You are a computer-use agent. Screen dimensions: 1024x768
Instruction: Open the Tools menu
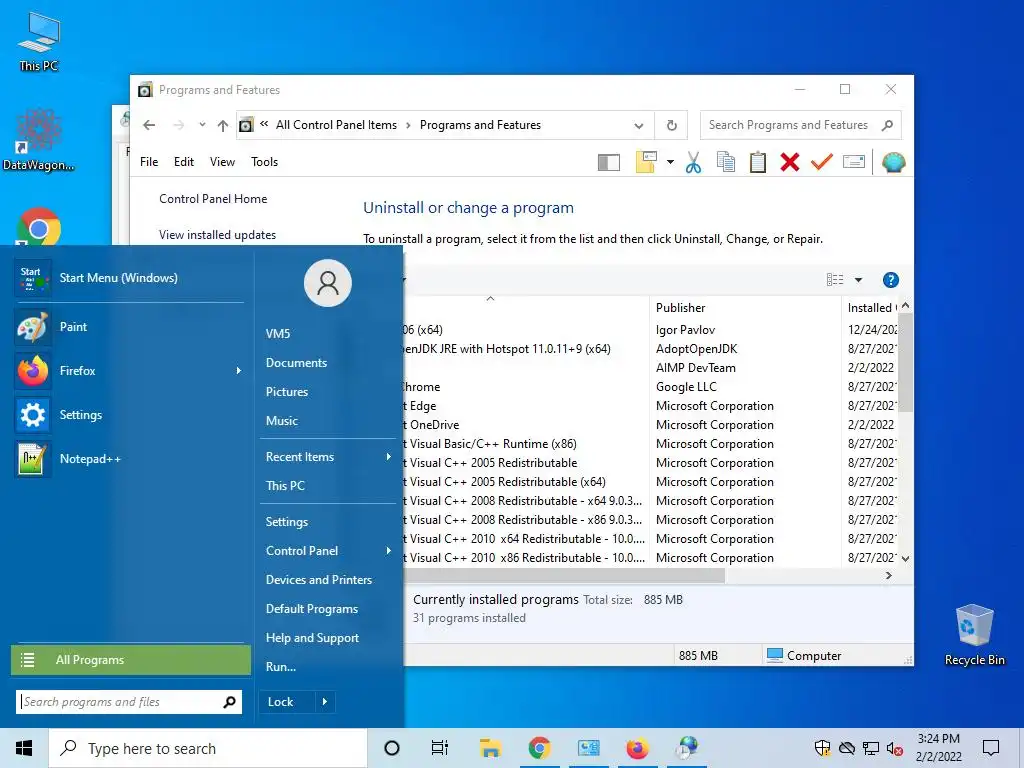264,162
